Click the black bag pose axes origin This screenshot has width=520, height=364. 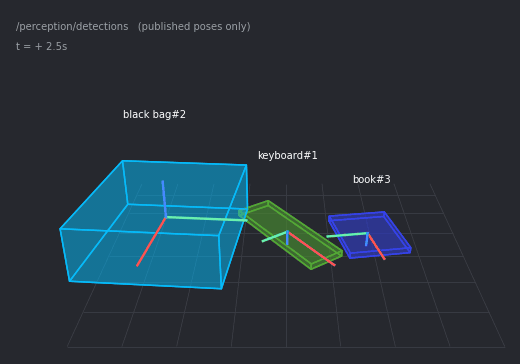pyautogui.click(x=166, y=217)
